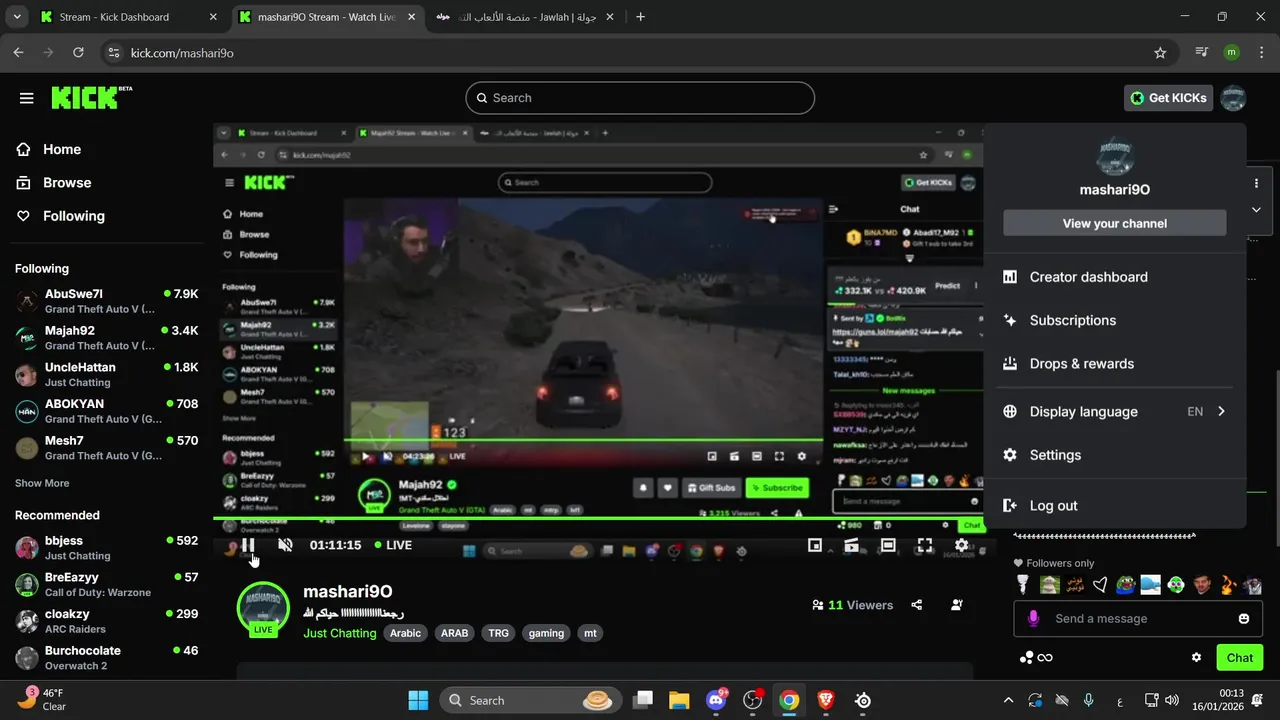This screenshot has height=720, width=1280.
Task: Click the mashari9O channel avatar with LIVE badge
Action: click(263, 608)
